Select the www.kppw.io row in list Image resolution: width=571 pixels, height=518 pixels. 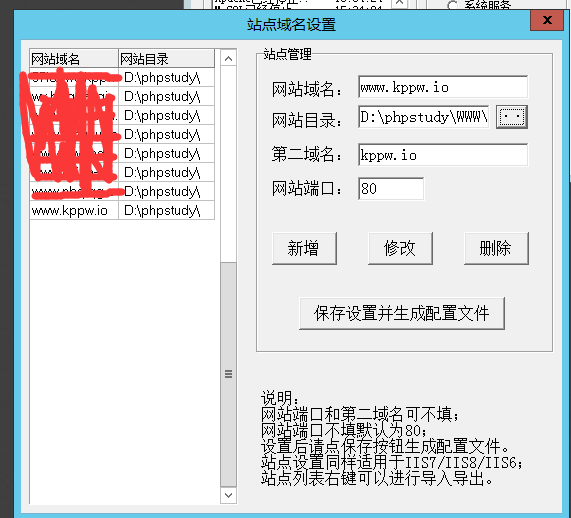pos(122,210)
